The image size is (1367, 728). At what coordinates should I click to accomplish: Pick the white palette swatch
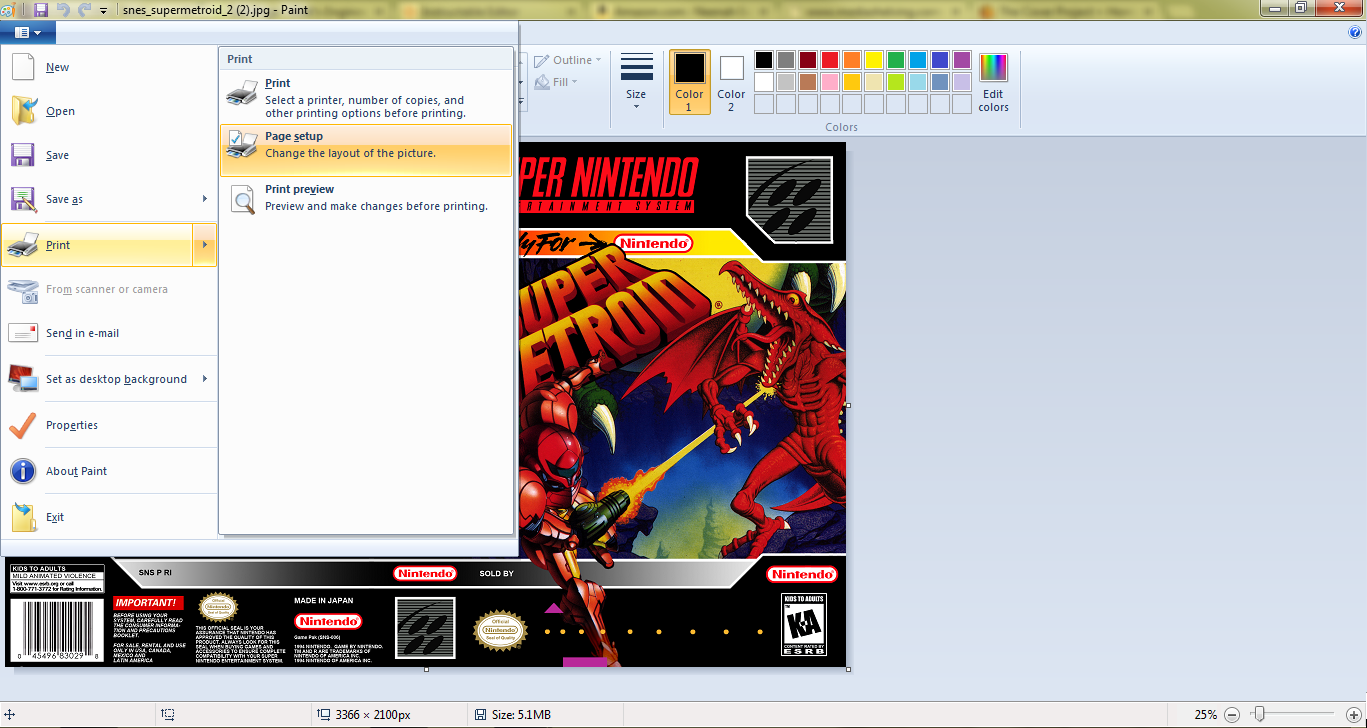[764, 82]
